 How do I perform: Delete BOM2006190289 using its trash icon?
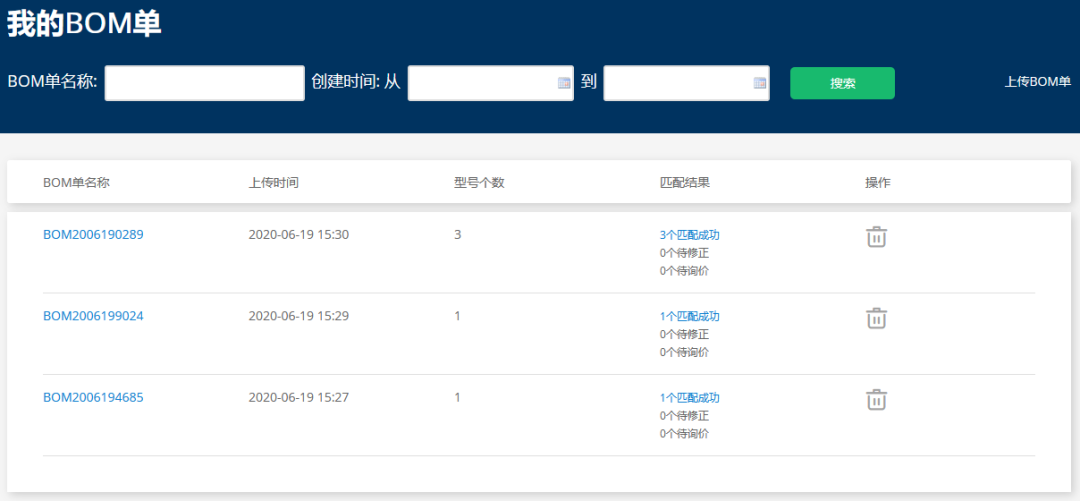click(876, 236)
